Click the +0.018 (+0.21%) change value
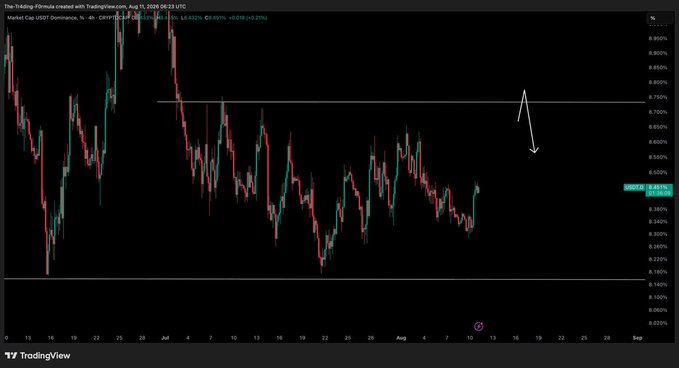The height and width of the screenshot is (368, 679). (248, 18)
